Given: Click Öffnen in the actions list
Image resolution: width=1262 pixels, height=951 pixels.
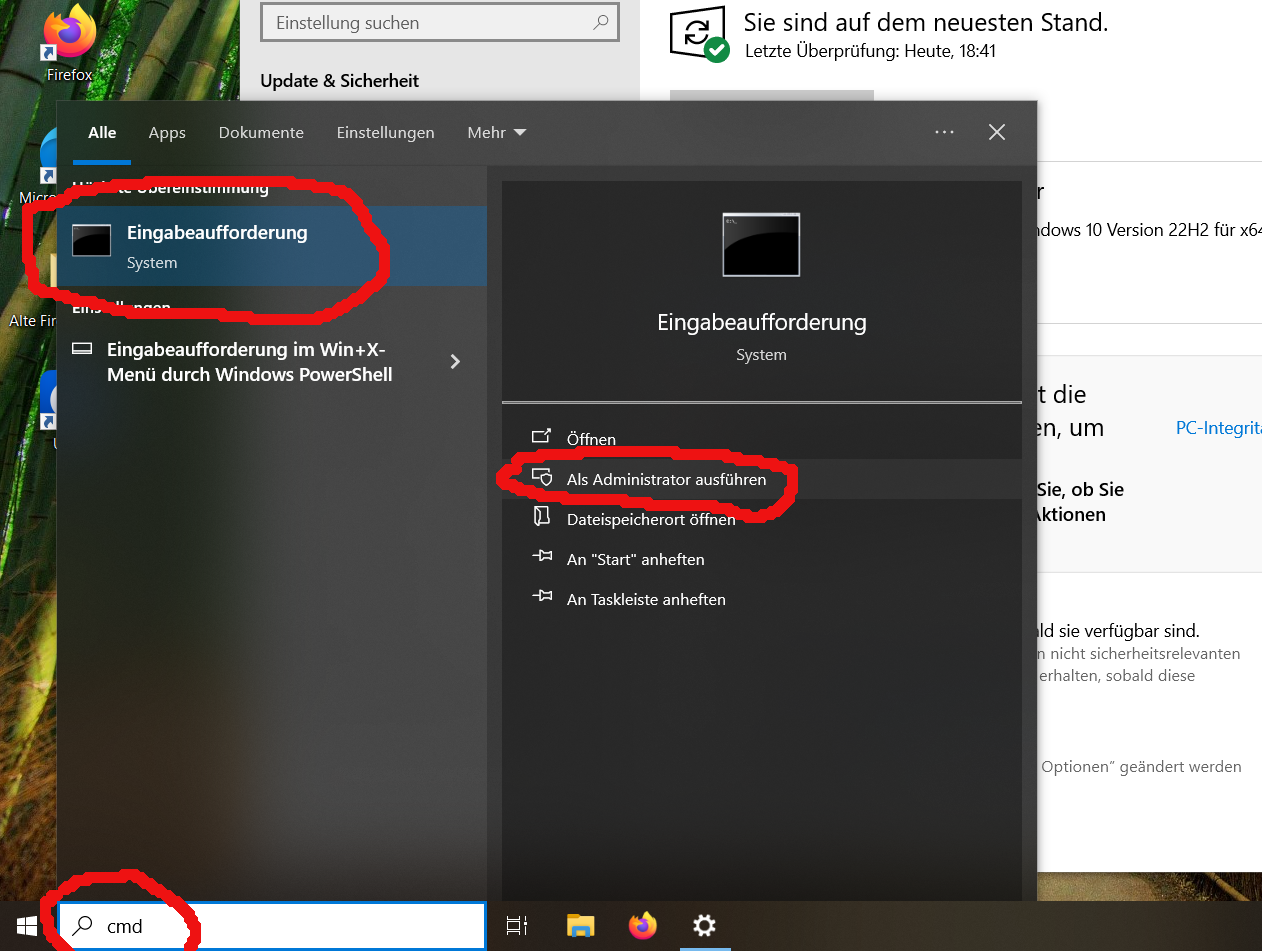Looking at the screenshot, I should (591, 439).
